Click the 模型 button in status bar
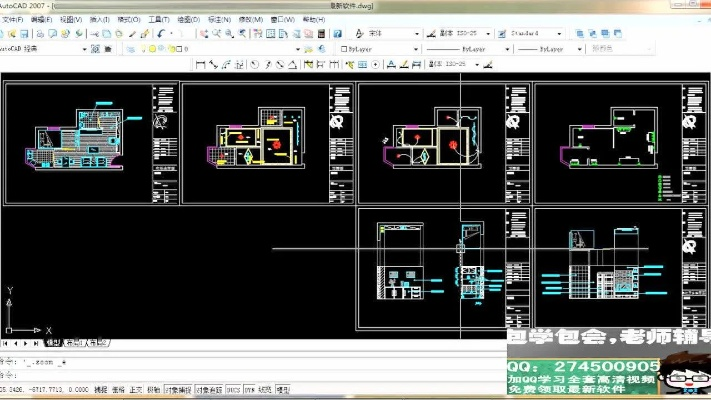This screenshot has width=711, height=400. (282, 390)
